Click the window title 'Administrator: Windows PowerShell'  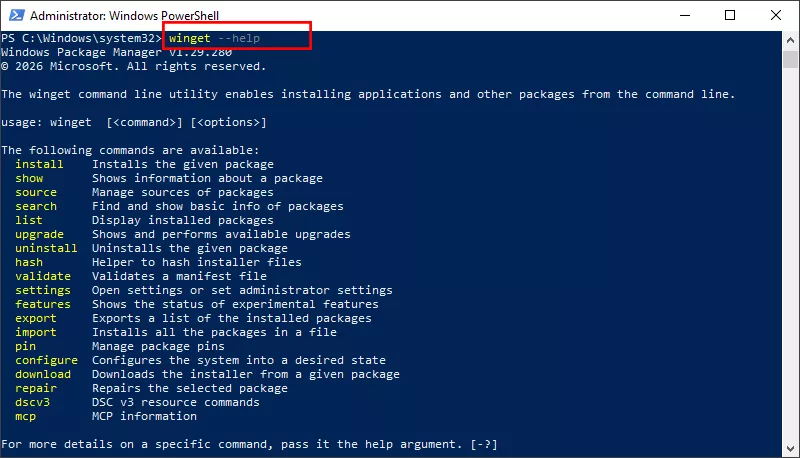[x=124, y=16]
